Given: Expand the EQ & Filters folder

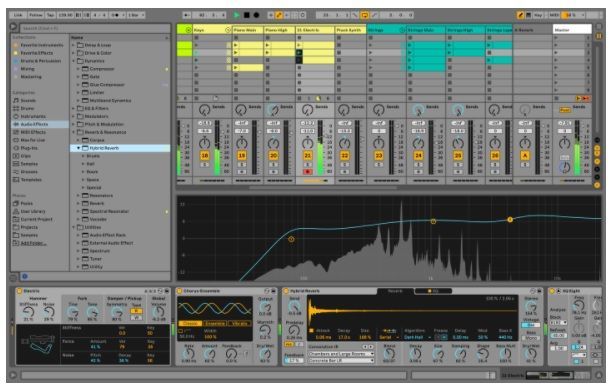Looking at the screenshot, I should (x=73, y=108).
